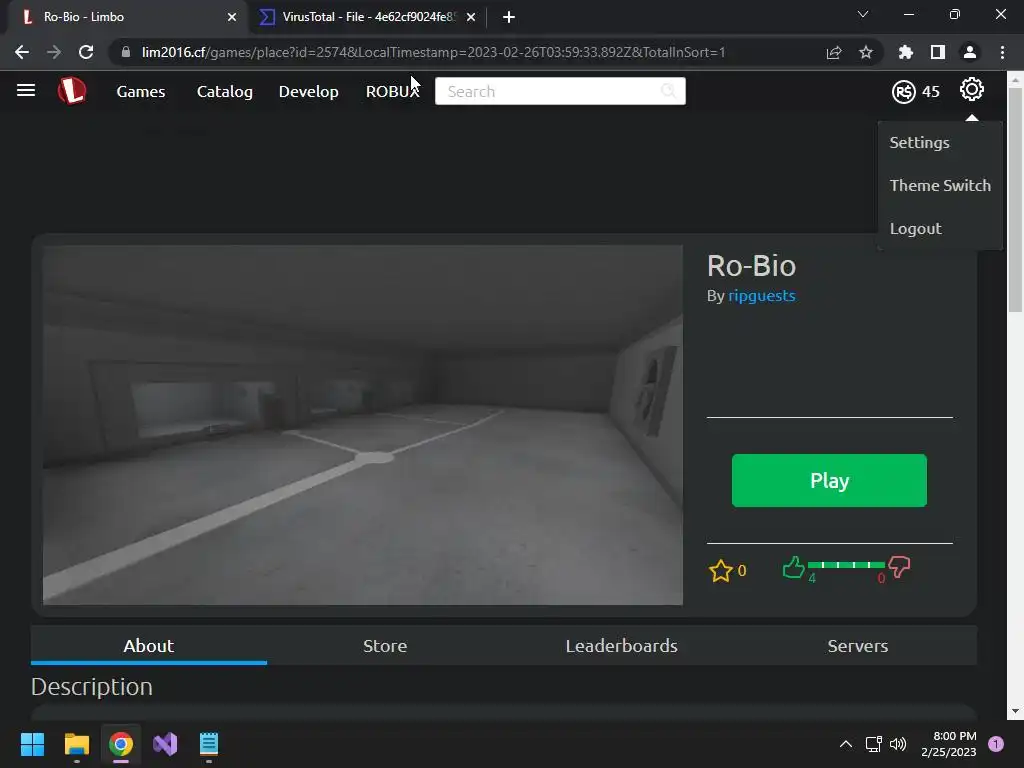Screen dimensions: 1024x768
Task: Like the game with thumbs up
Action: (x=793, y=567)
